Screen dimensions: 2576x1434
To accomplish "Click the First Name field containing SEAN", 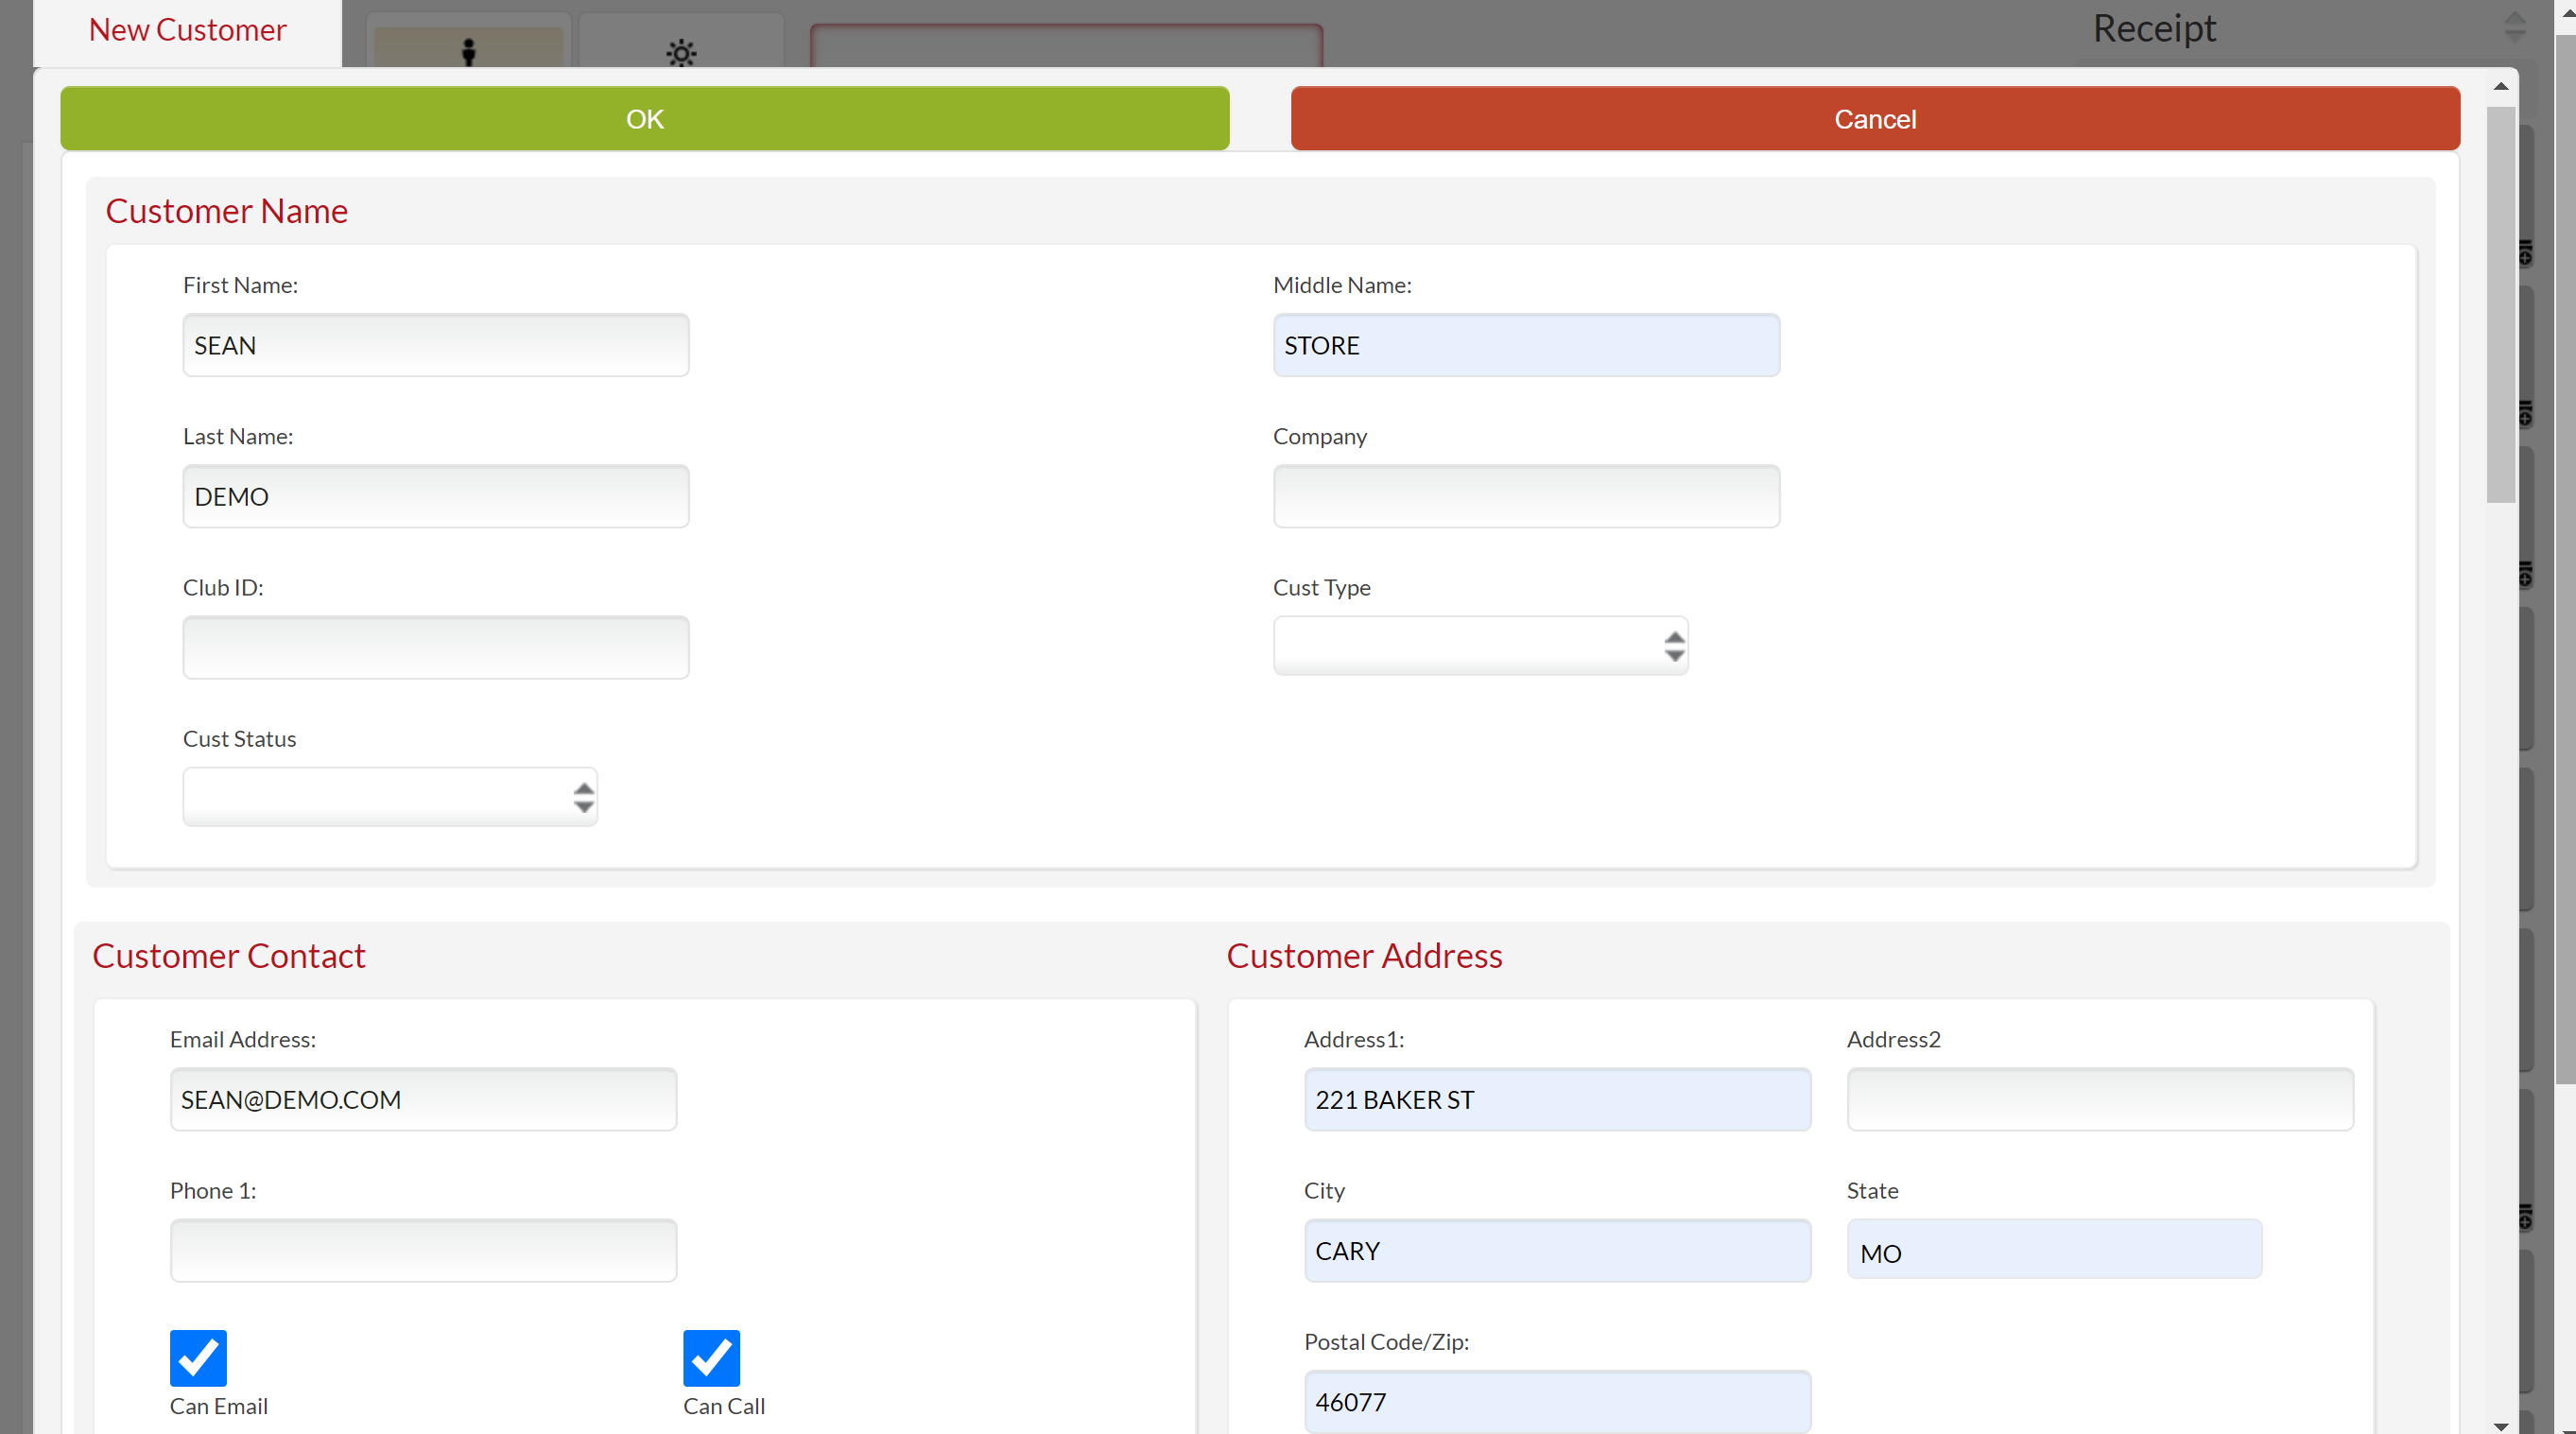I will (x=436, y=346).
